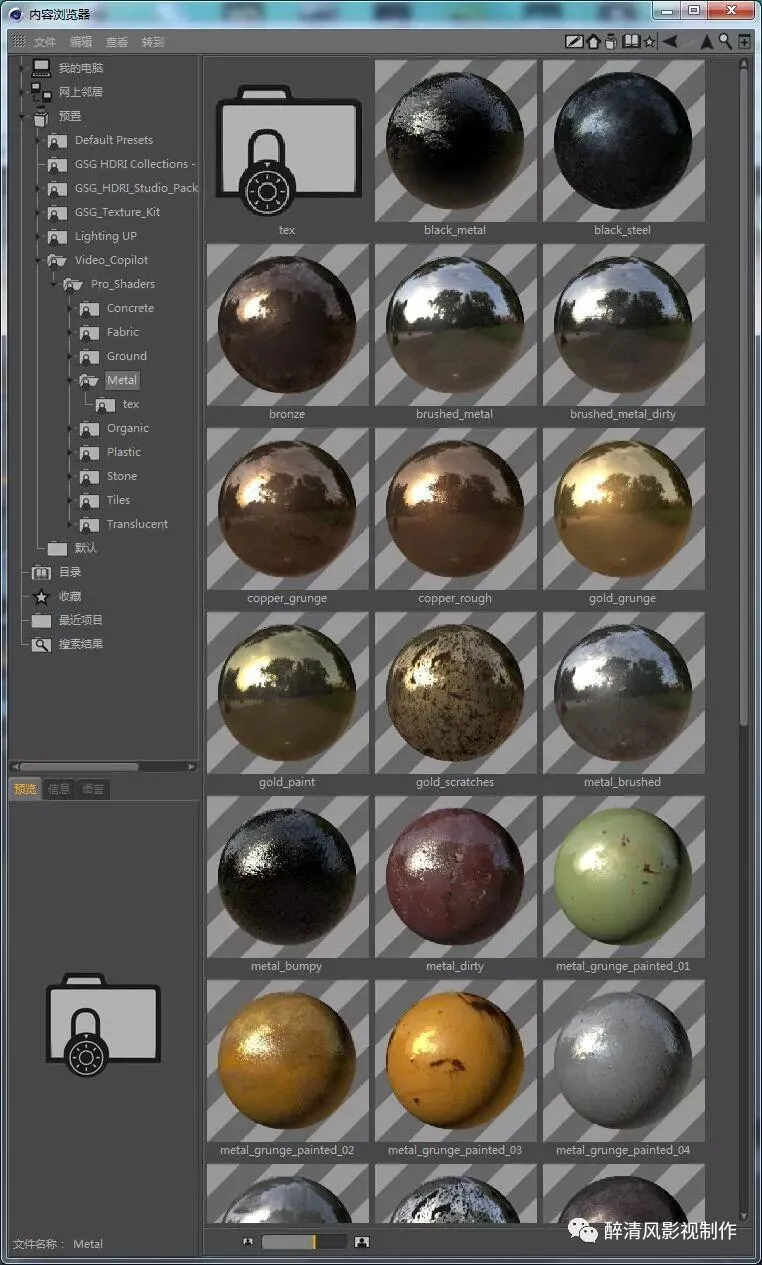
Task: Click the 网上邻居 network icon
Action: pyautogui.click(x=41, y=92)
